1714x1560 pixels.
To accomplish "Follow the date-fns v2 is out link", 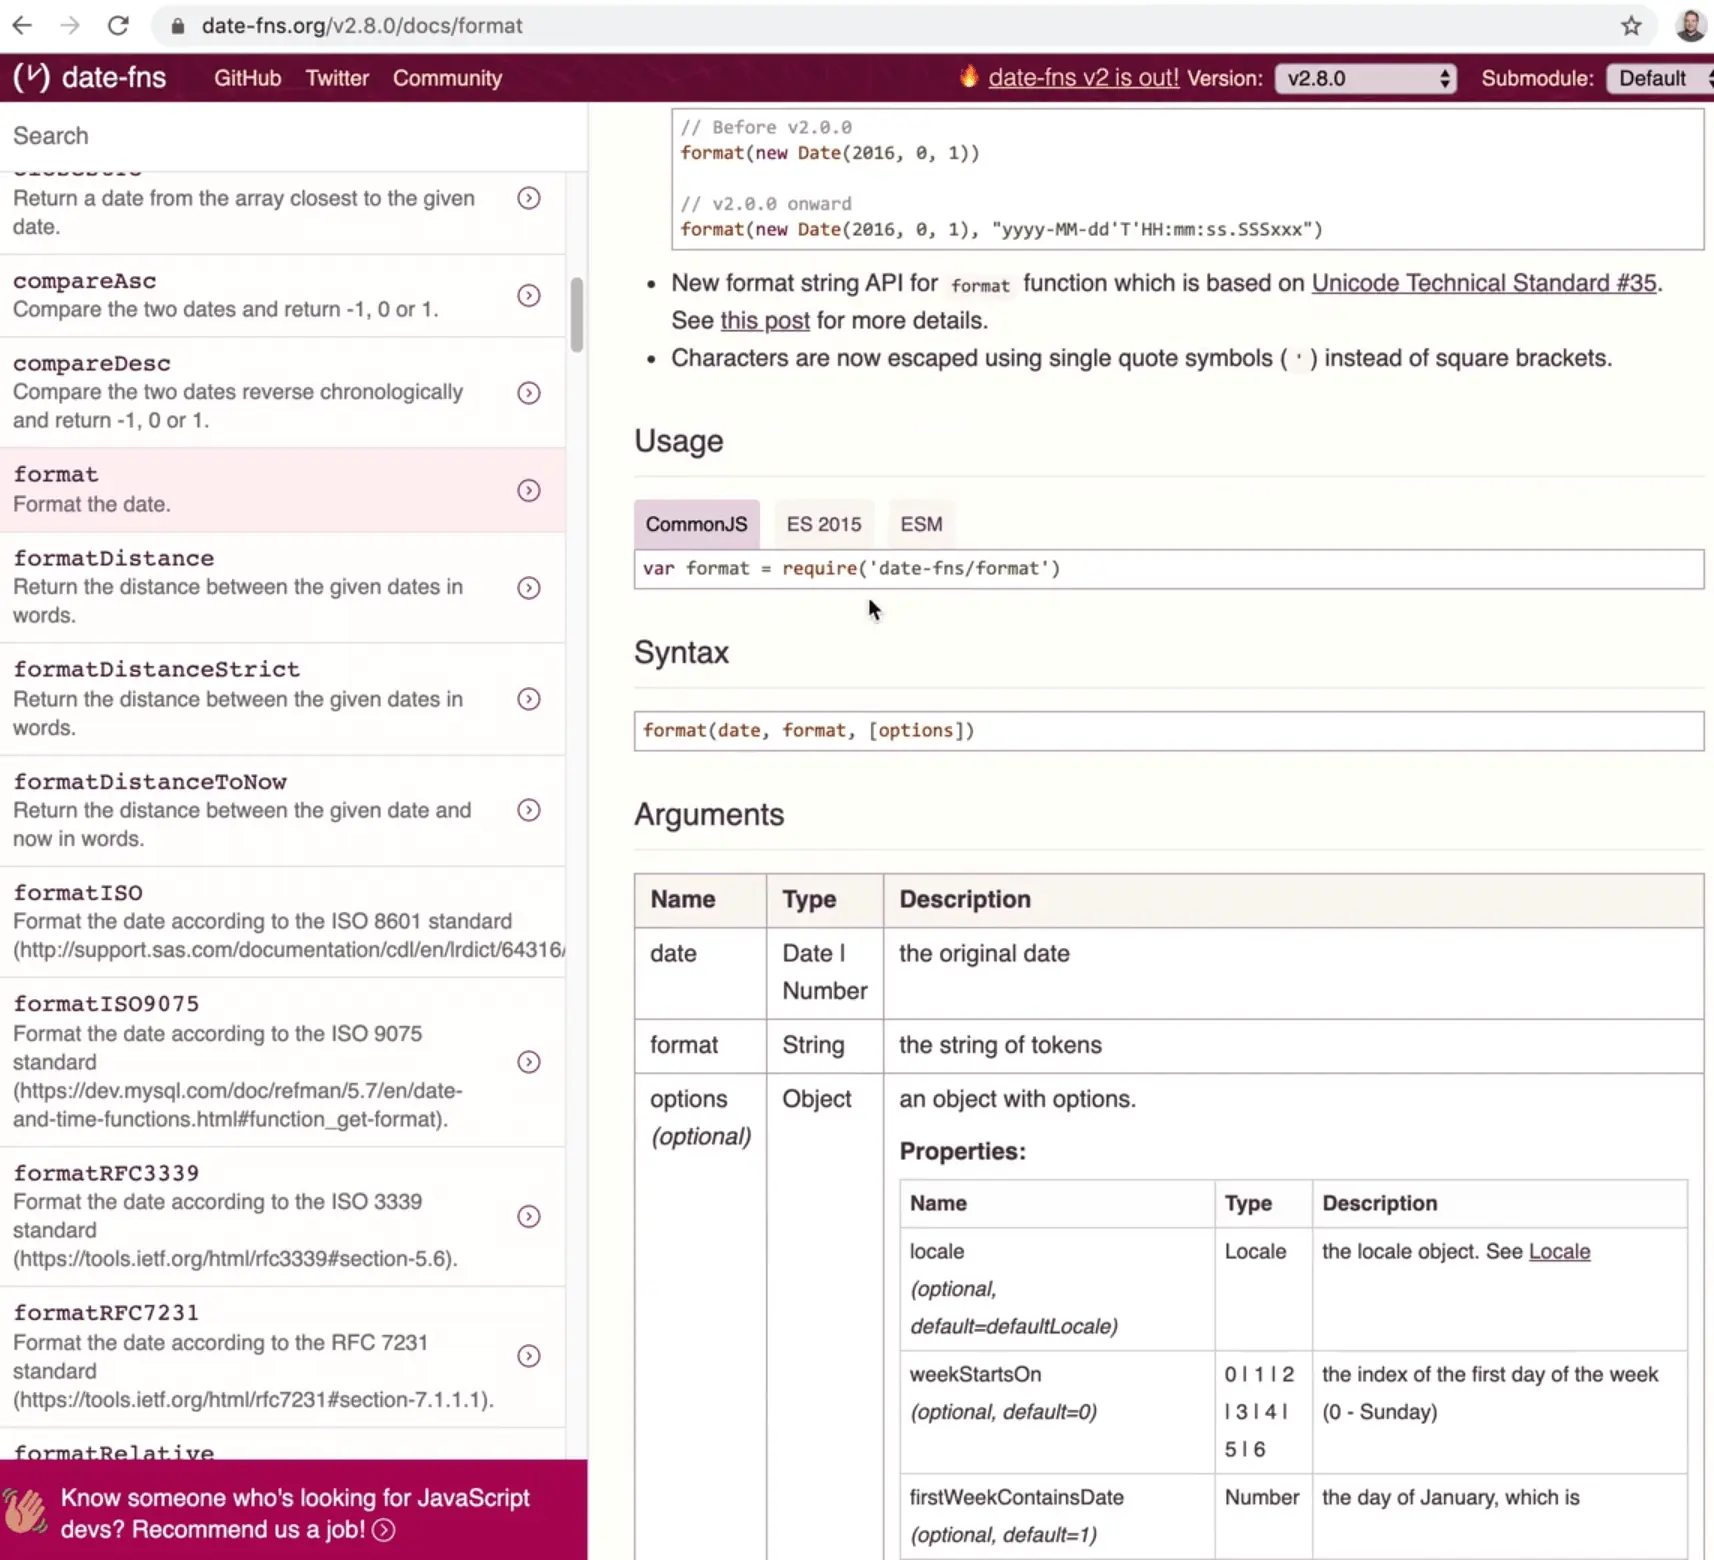I will (x=1083, y=77).
